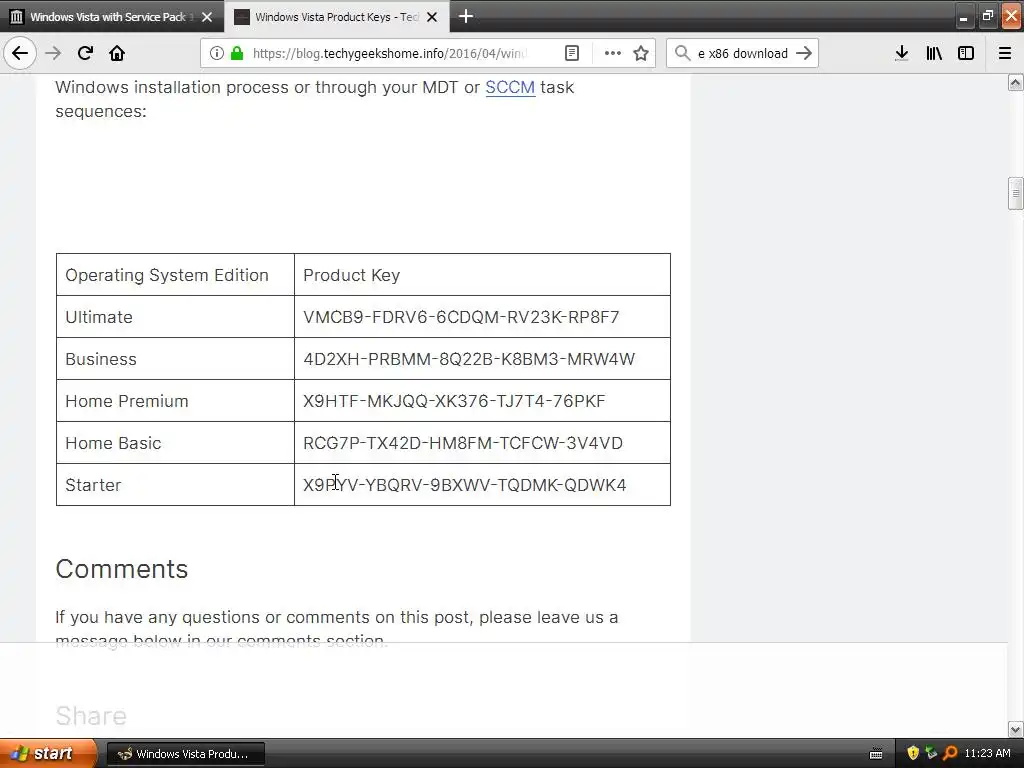Click the orange magnifier tray icon

[950, 753]
